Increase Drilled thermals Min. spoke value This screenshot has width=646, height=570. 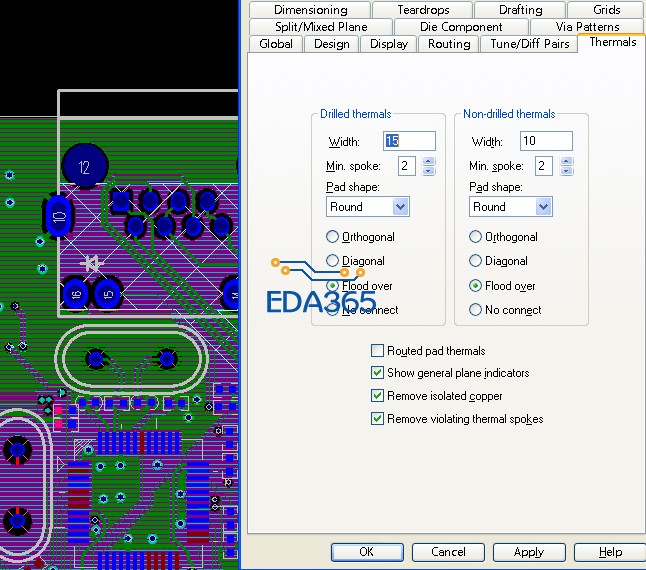pos(428,161)
